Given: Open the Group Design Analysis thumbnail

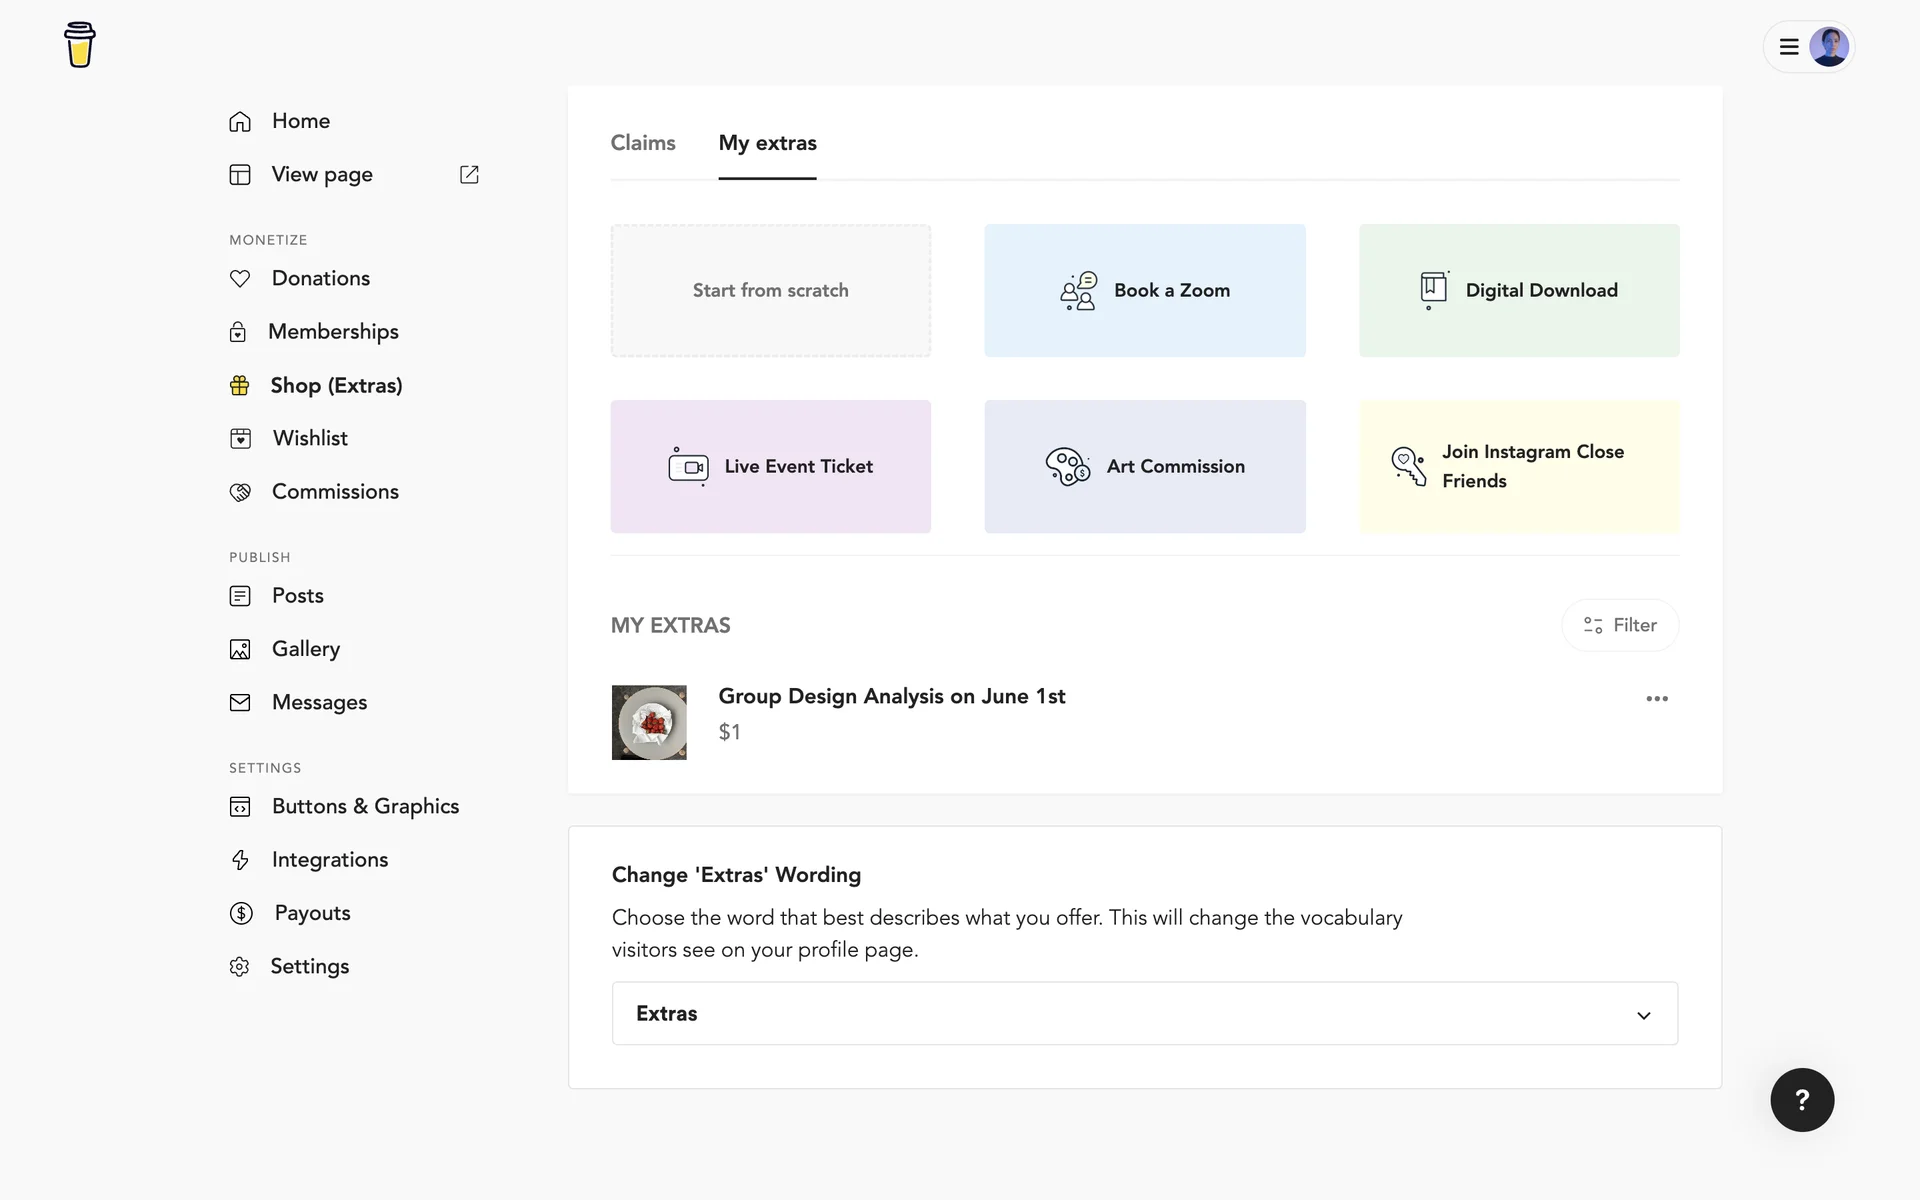Looking at the screenshot, I should coord(649,722).
